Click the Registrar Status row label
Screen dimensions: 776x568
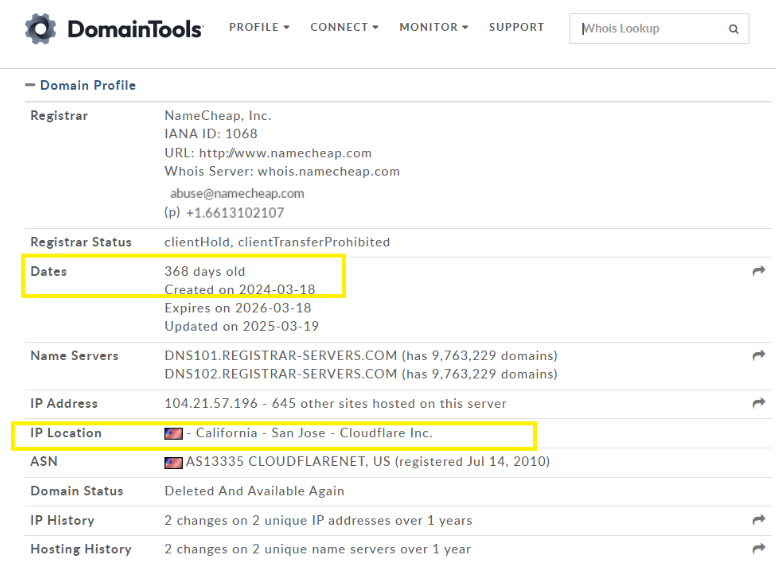[81, 242]
